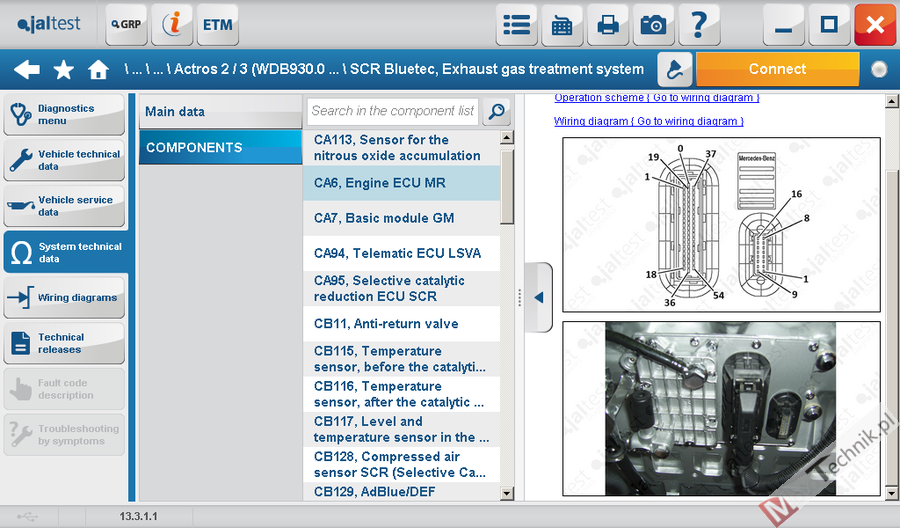Click the magnifier search icon
900x528 pixels.
click(x=497, y=111)
